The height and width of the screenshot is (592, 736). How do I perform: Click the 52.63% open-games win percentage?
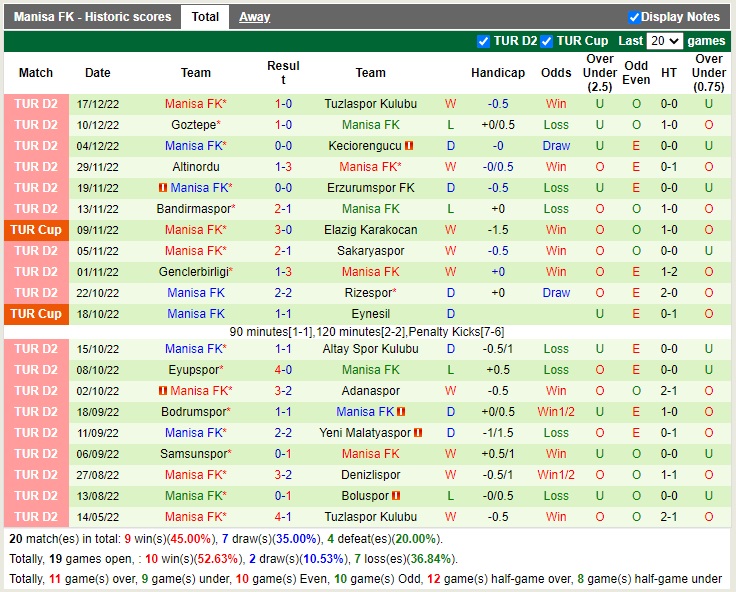point(217,559)
